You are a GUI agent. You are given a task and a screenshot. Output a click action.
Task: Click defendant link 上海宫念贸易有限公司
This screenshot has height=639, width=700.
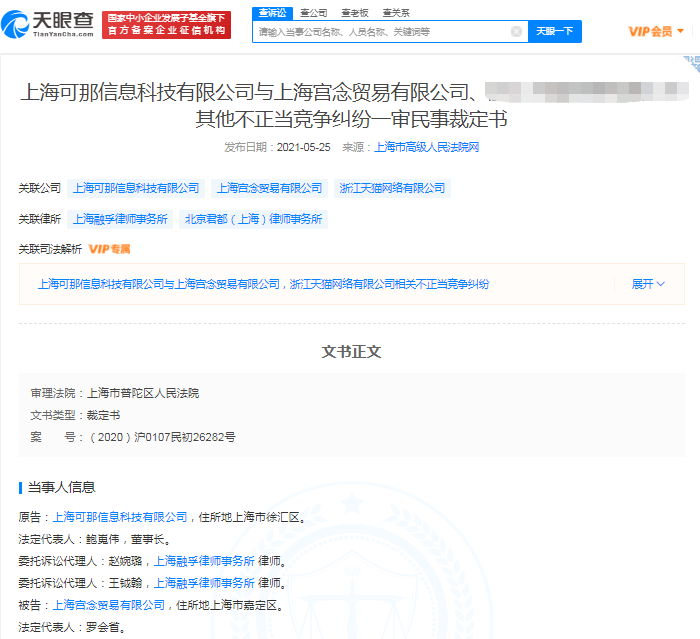click(108, 605)
